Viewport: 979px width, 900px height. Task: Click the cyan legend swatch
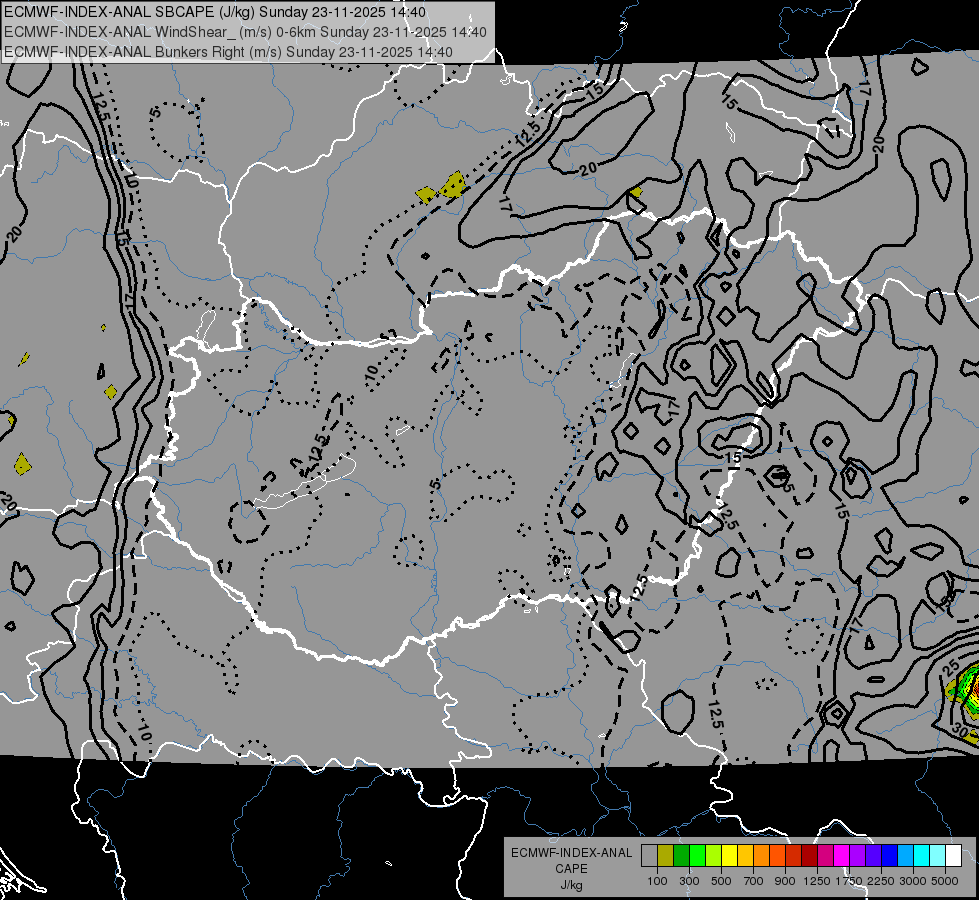pyautogui.click(x=922, y=856)
